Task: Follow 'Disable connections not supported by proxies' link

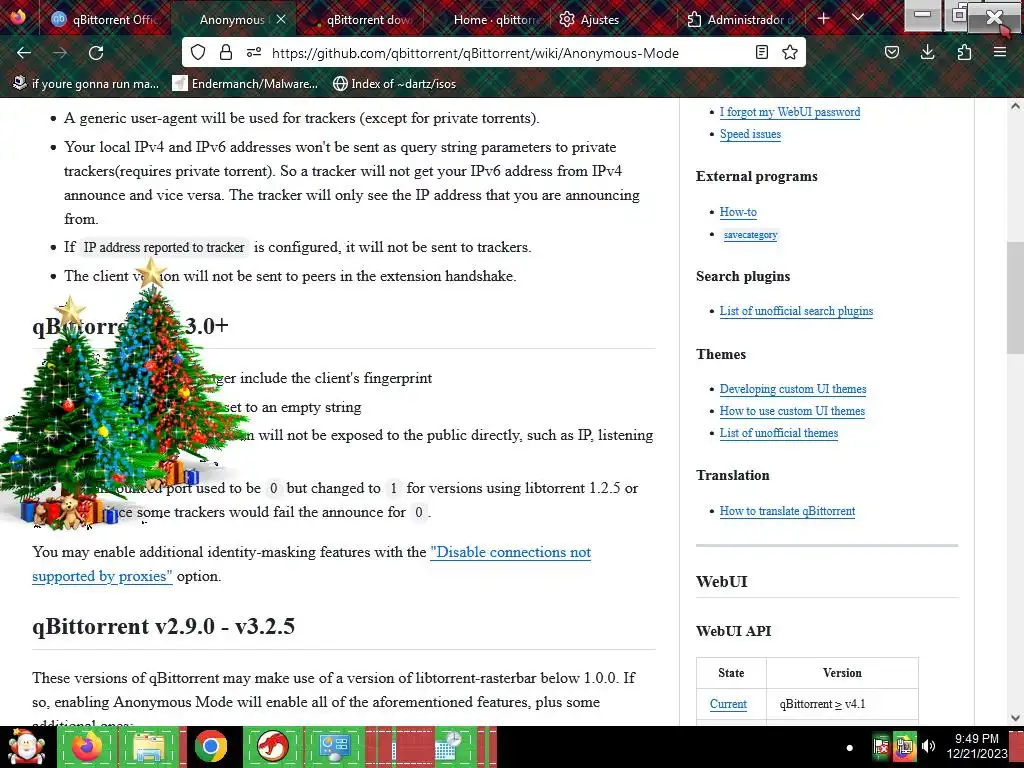Action: point(510,552)
